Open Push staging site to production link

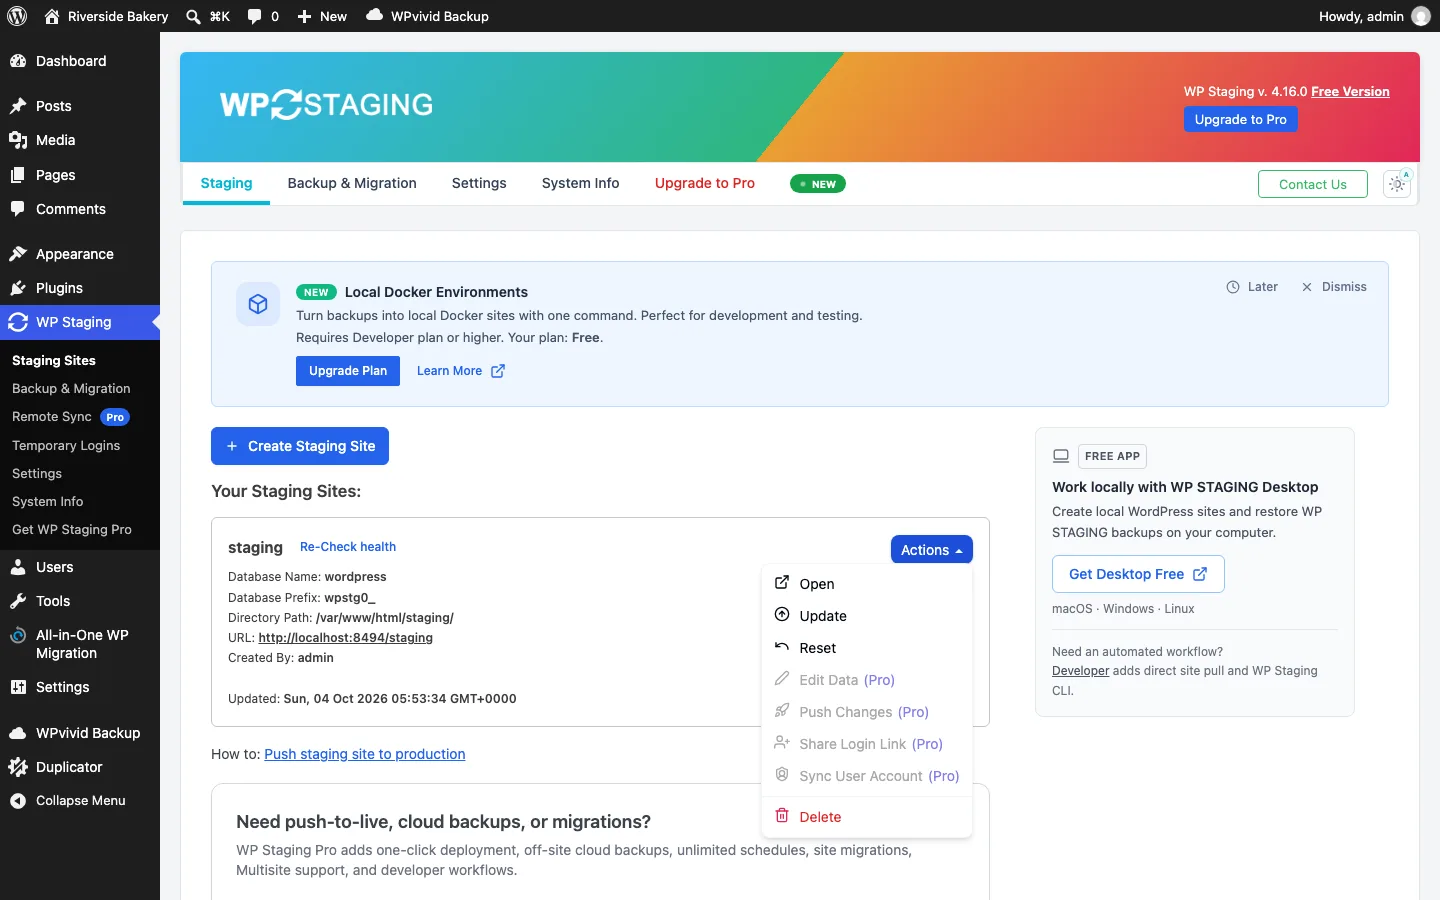[x=365, y=754]
